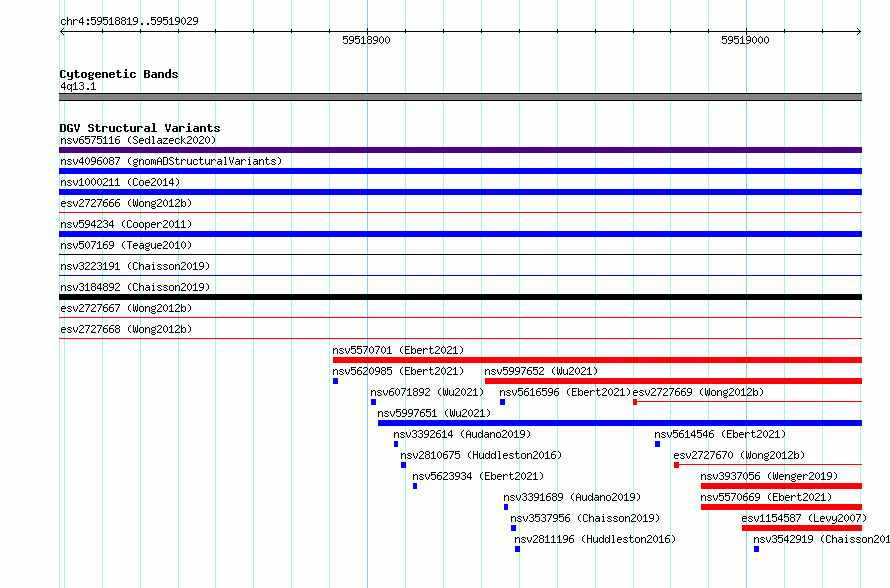Select the blue marker under nsv5623934

(x=415, y=486)
